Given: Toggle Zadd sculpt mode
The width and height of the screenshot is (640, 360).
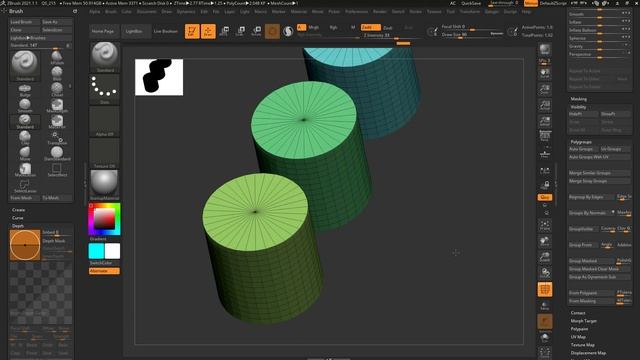Looking at the screenshot, I should pyautogui.click(x=371, y=27).
